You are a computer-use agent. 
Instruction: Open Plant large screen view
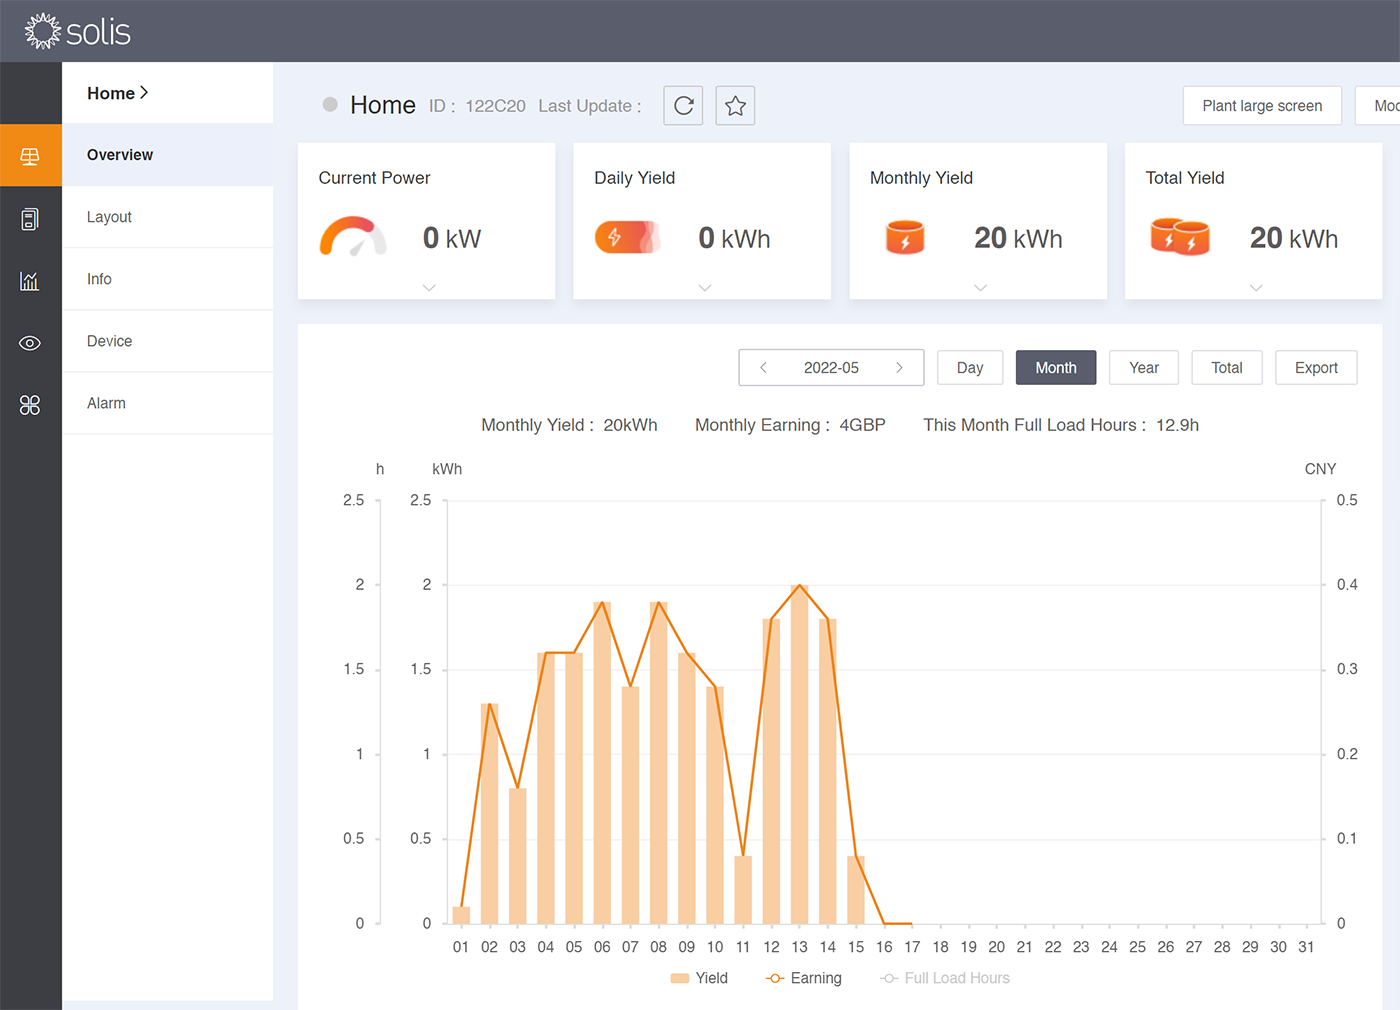tap(1261, 106)
